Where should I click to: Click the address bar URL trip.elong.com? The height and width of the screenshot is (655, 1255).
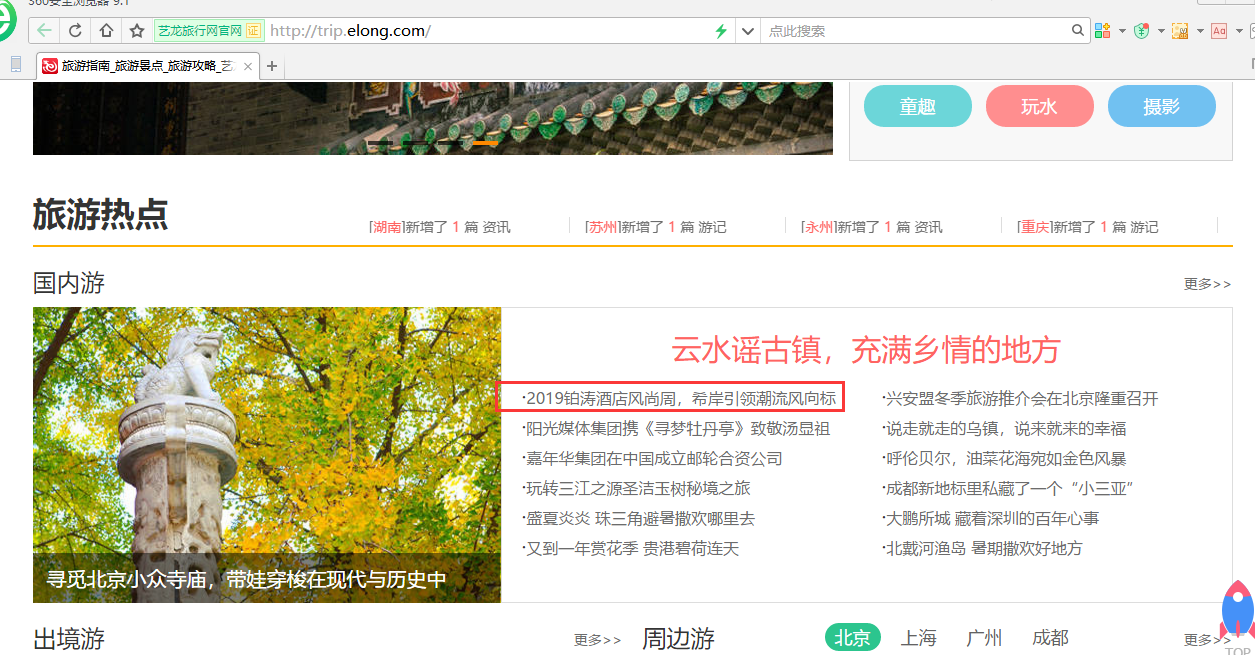click(x=350, y=31)
